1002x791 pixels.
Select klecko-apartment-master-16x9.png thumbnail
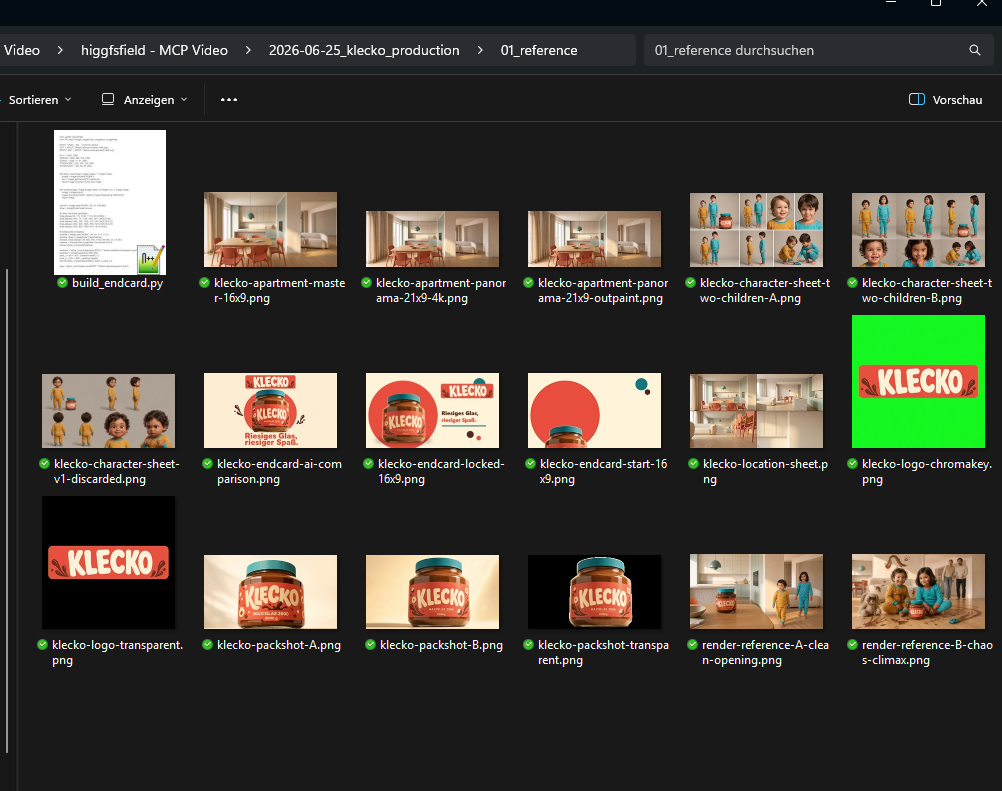tap(270, 229)
